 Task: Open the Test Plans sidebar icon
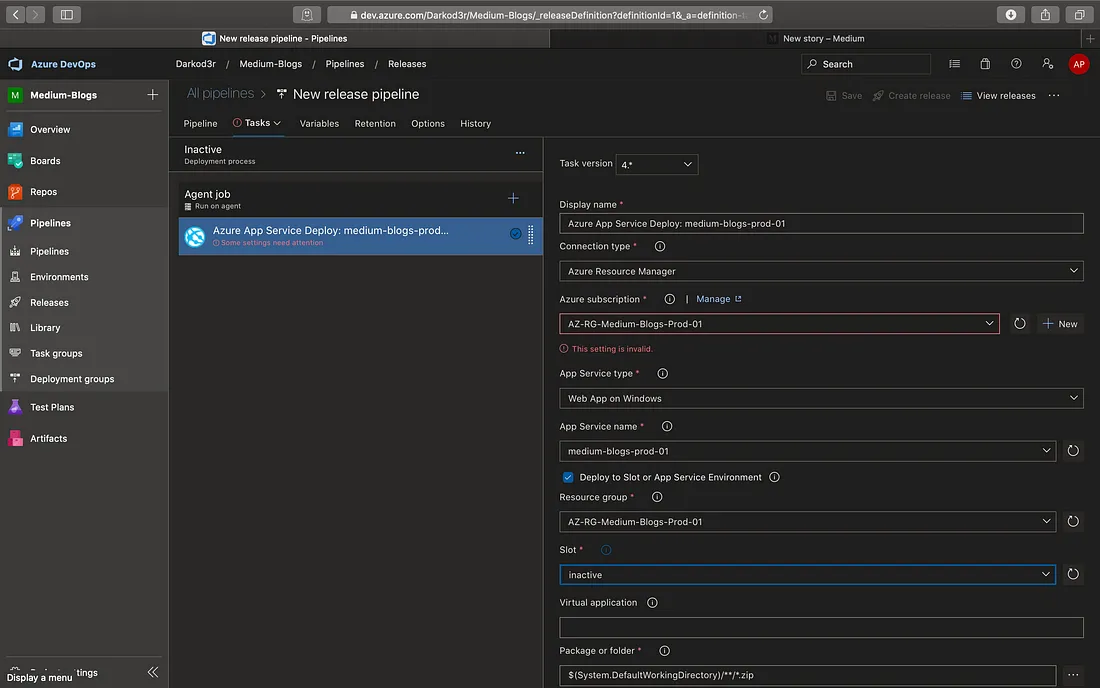click(15, 407)
